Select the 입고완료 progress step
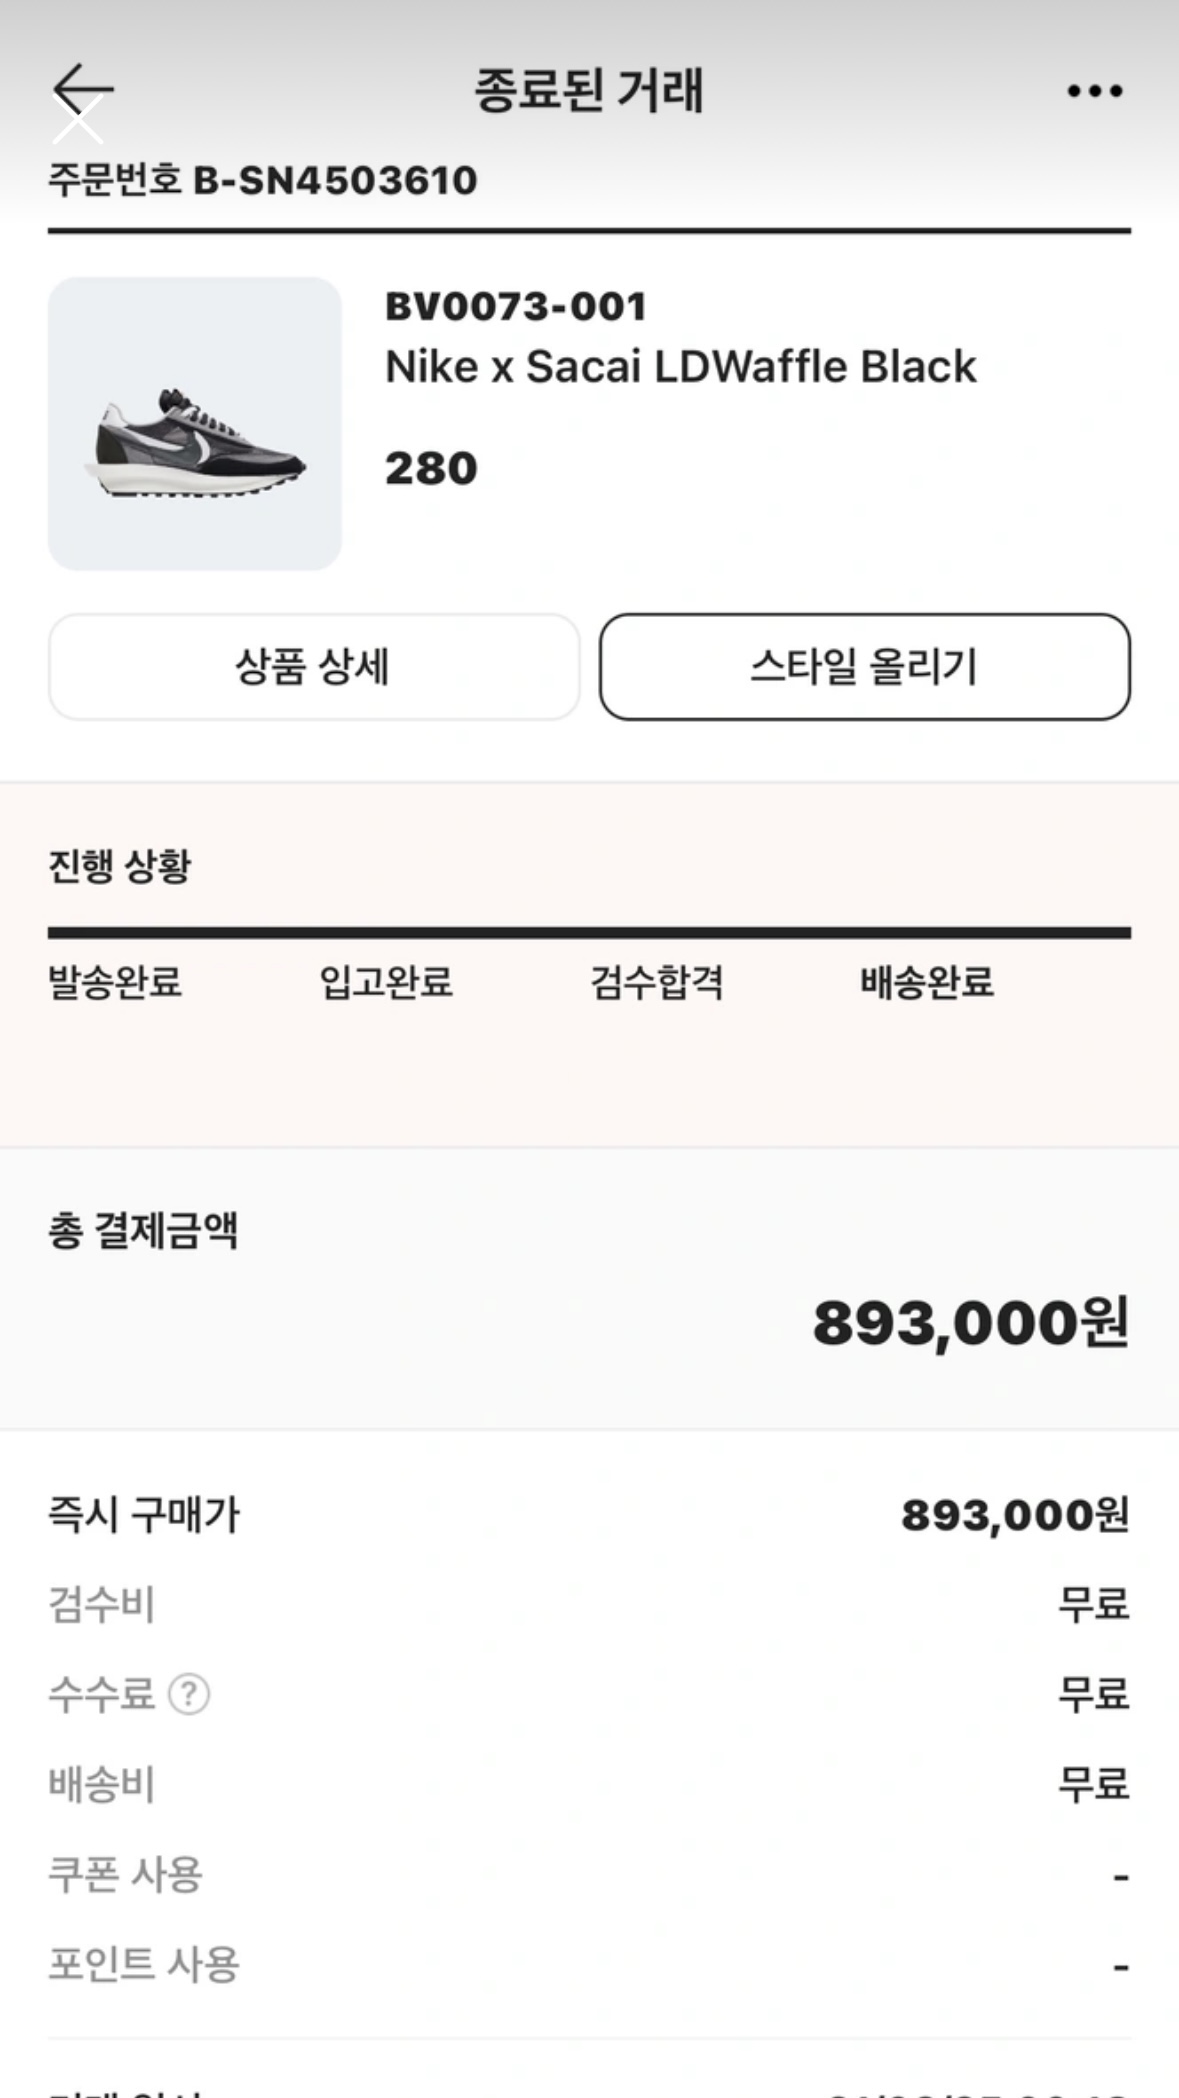 [386, 982]
